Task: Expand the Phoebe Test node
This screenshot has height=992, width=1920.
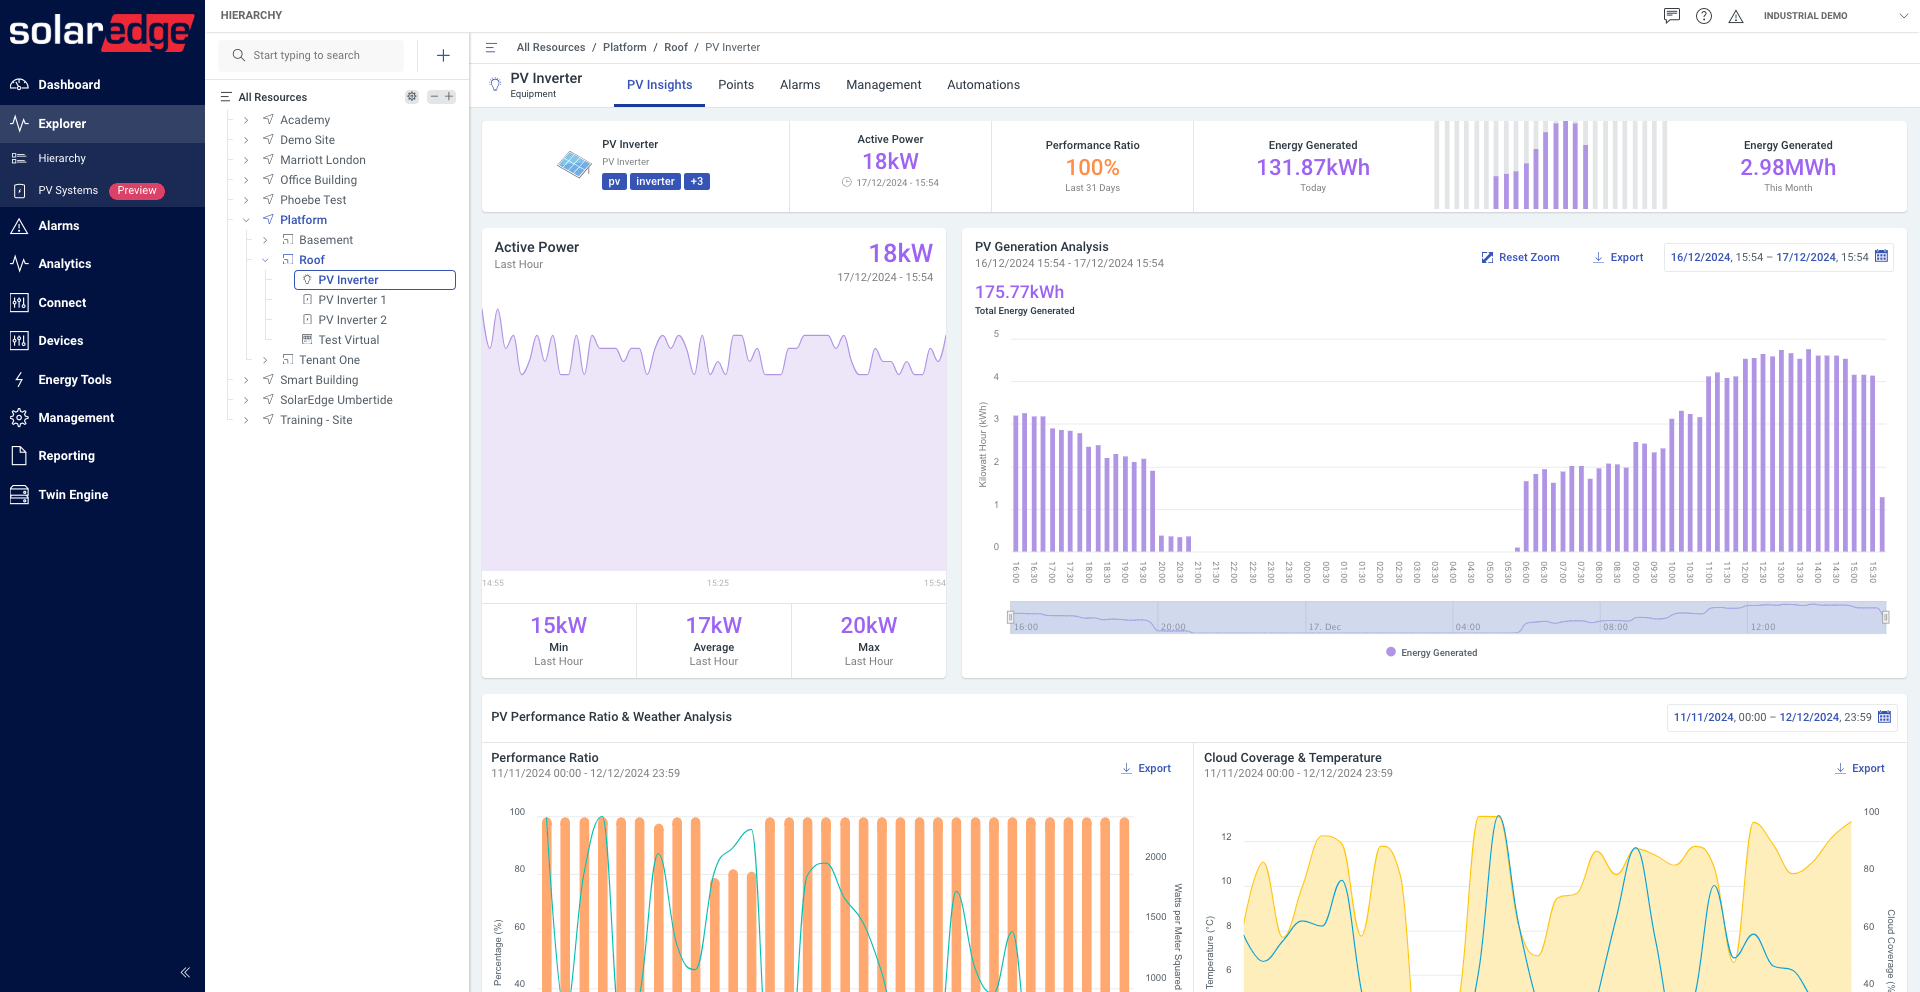Action: tap(246, 200)
